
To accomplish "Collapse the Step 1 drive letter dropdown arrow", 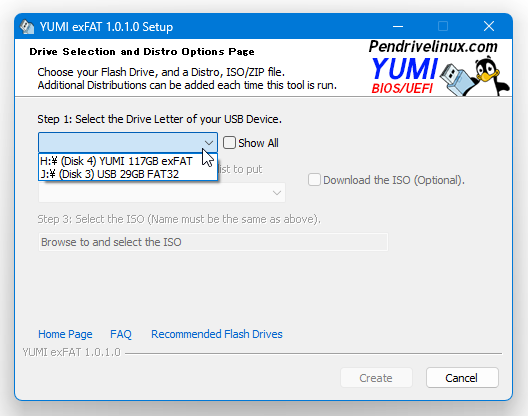I will point(209,143).
